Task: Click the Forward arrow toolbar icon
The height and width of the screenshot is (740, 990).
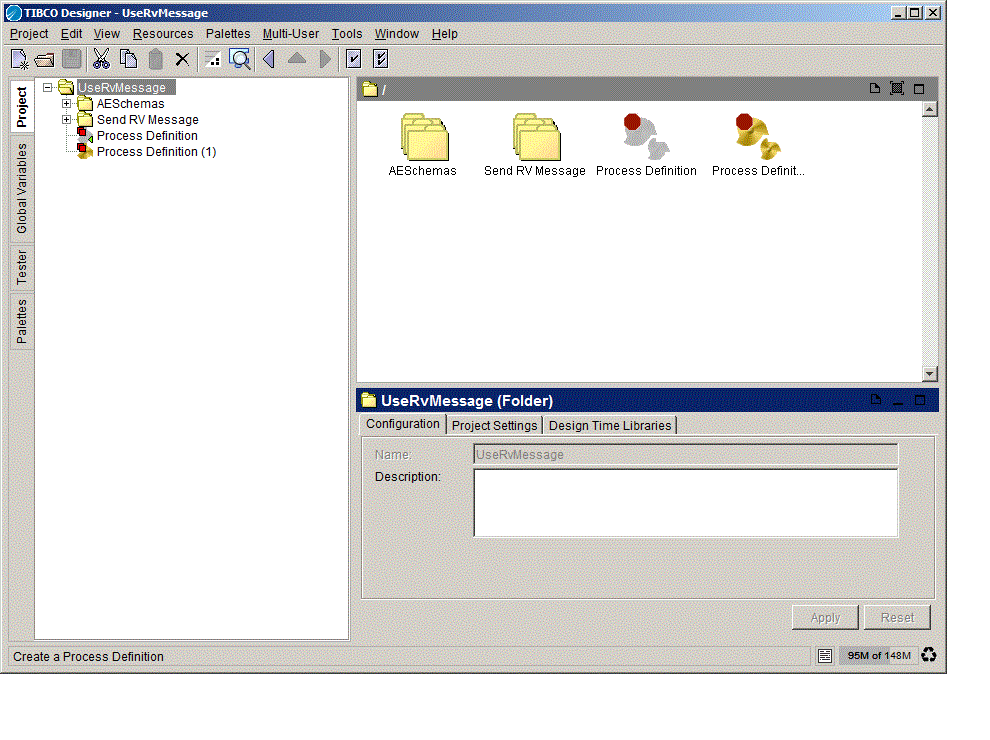Action: [x=325, y=59]
